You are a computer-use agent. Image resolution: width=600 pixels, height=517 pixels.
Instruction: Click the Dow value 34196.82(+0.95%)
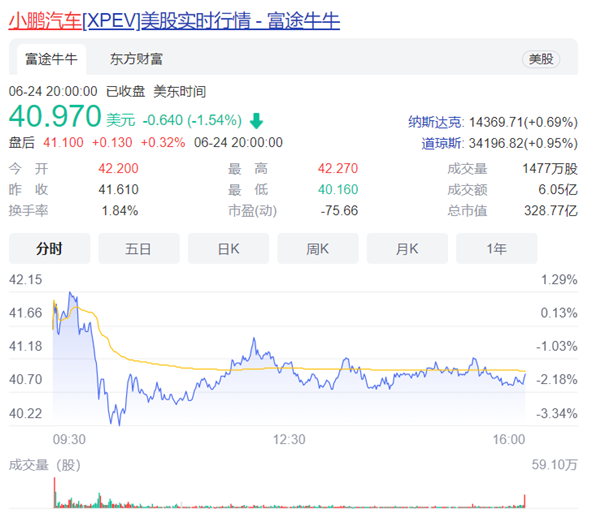[523, 144]
